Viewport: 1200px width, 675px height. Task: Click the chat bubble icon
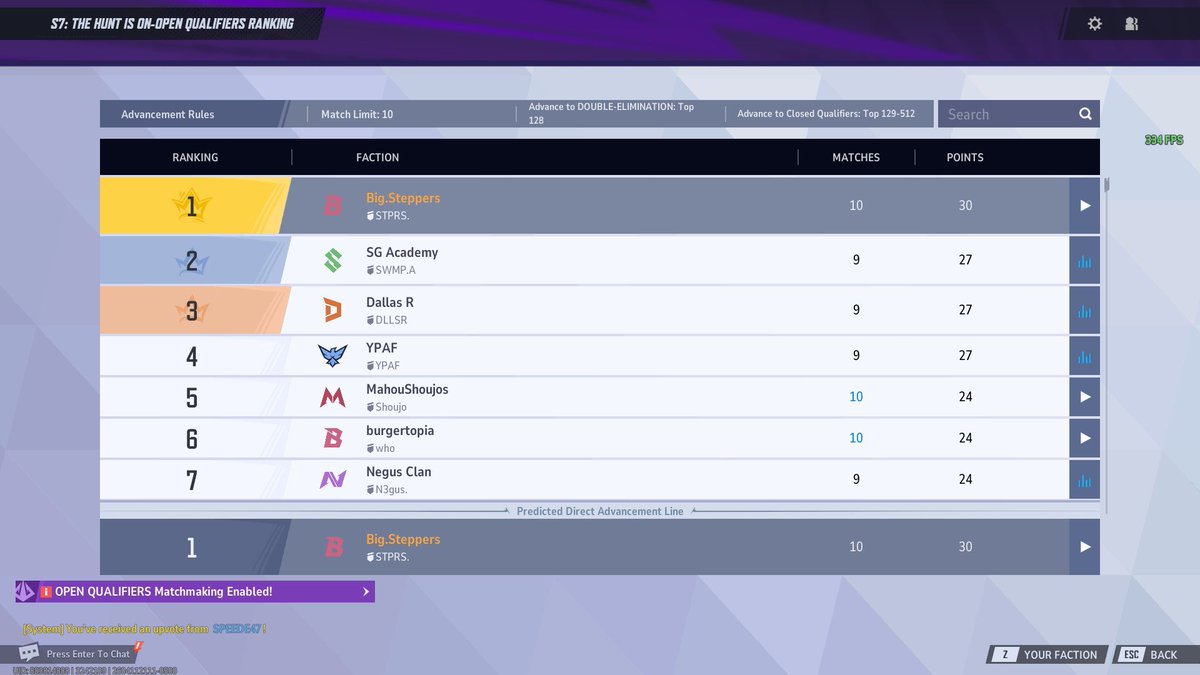coord(29,653)
